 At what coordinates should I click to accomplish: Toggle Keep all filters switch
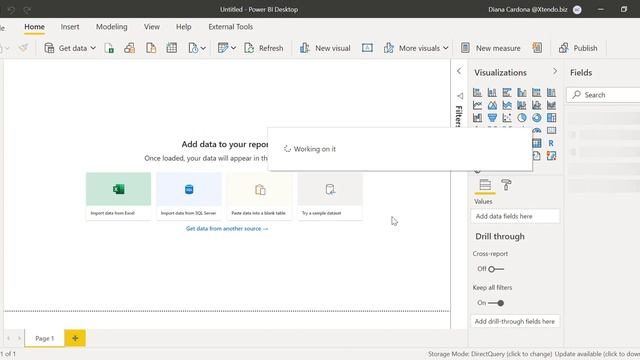496,303
